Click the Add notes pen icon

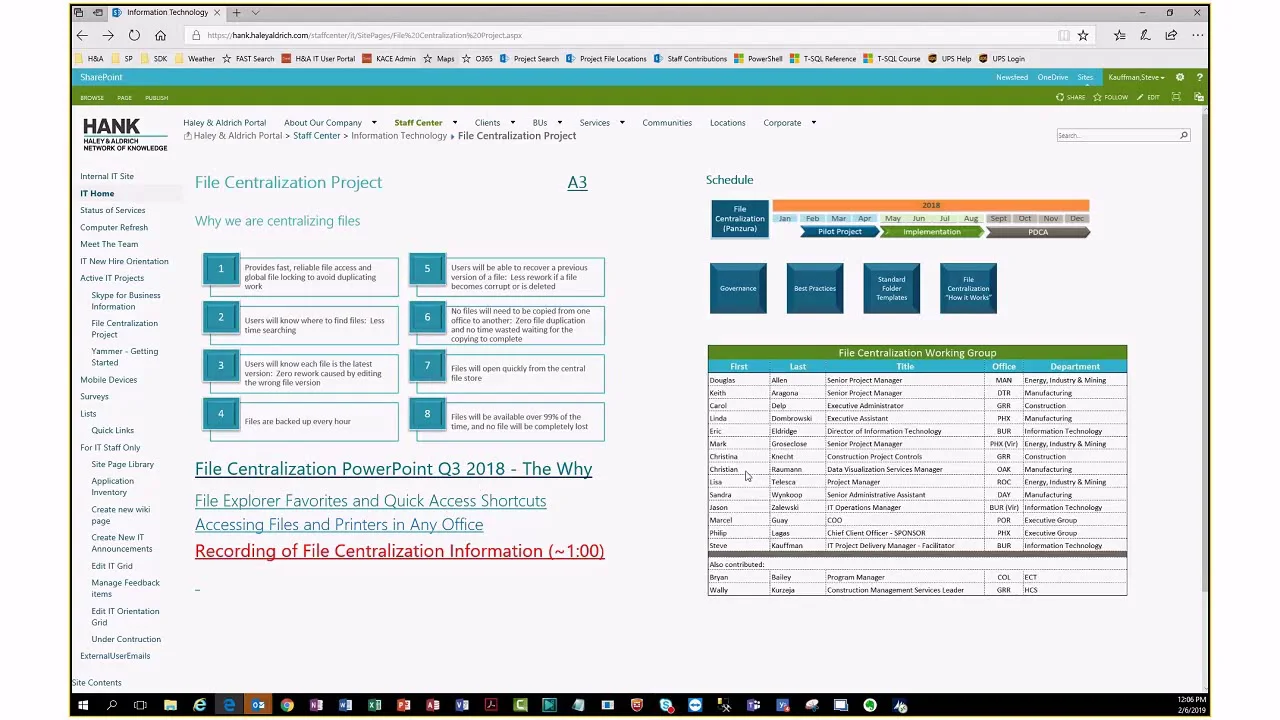pos(1145,35)
